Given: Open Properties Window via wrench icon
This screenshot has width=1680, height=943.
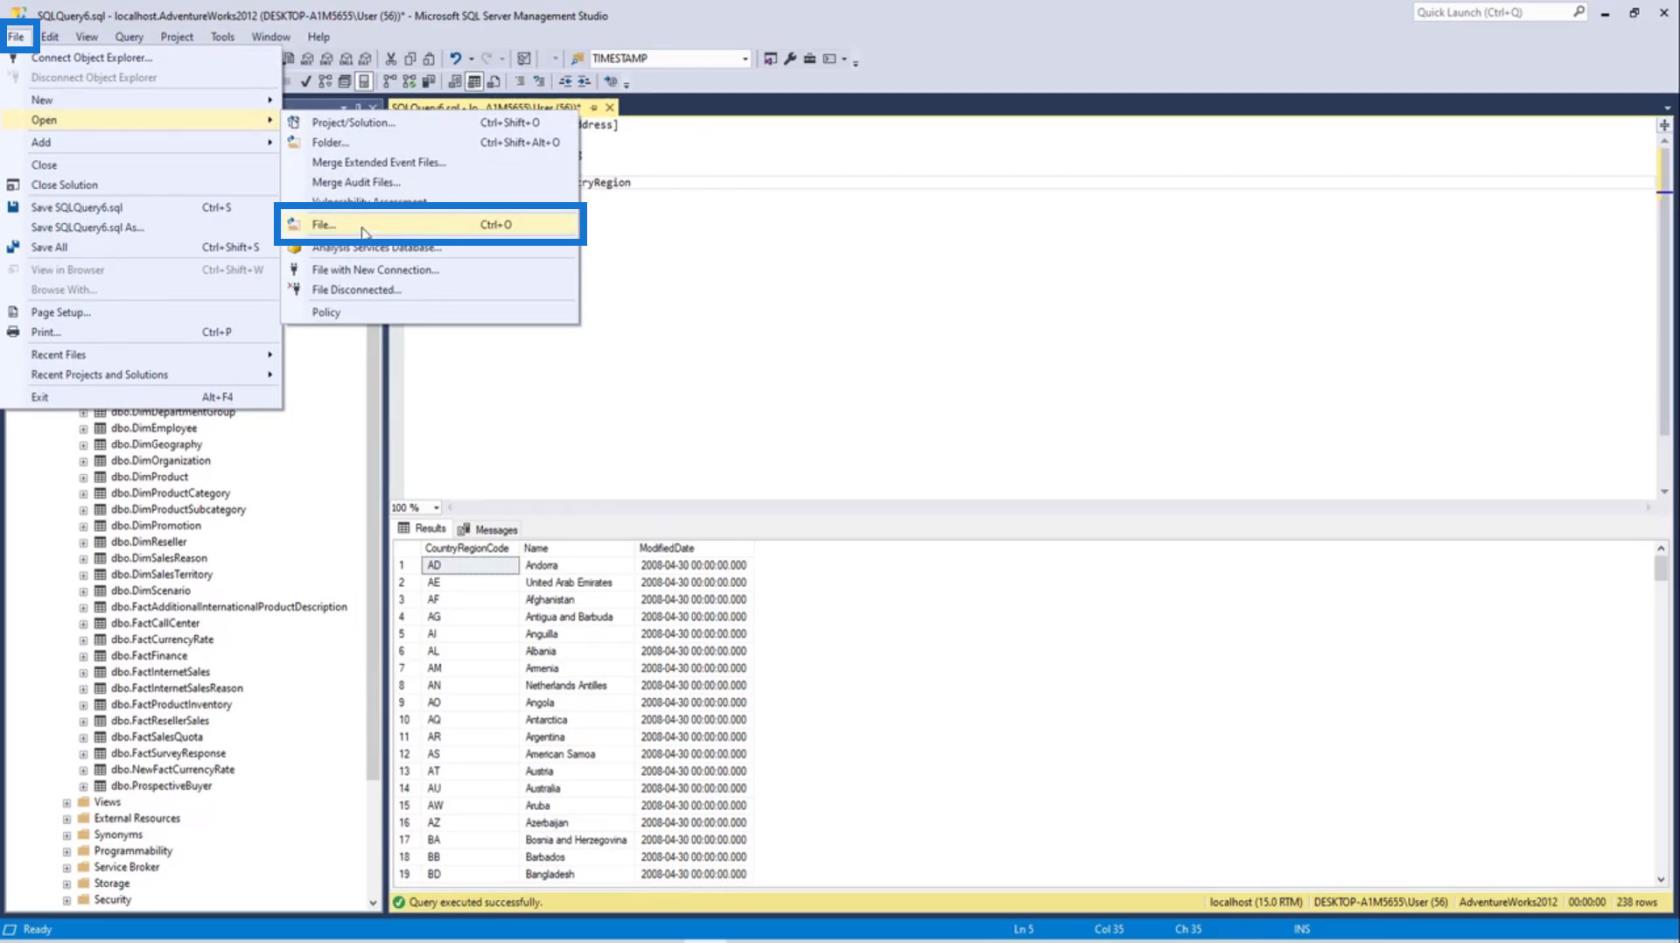Looking at the screenshot, I should (789, 59).
